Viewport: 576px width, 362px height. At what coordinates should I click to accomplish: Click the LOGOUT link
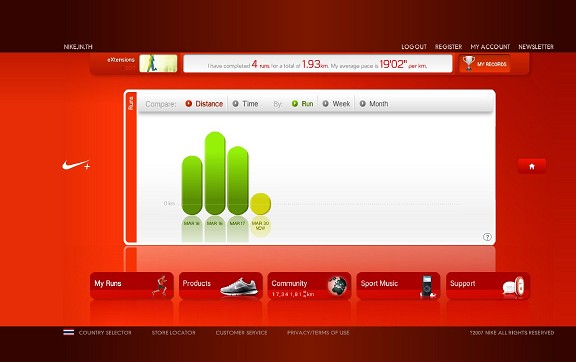point(414,47)
